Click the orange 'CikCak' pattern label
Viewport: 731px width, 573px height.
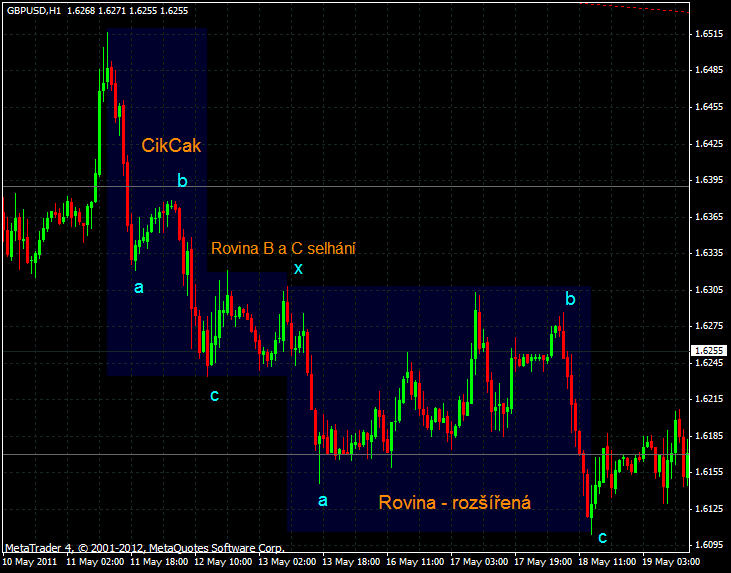tap(171, 145)
